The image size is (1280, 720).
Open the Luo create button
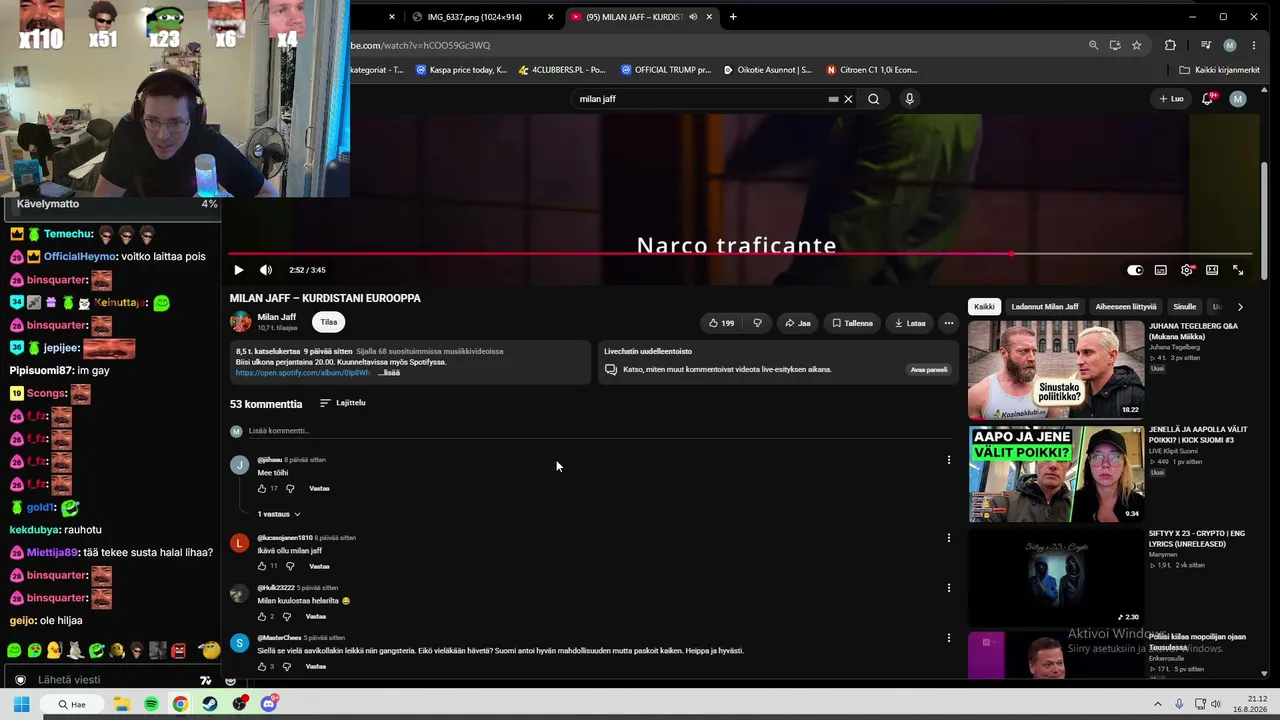point(1171,99)
